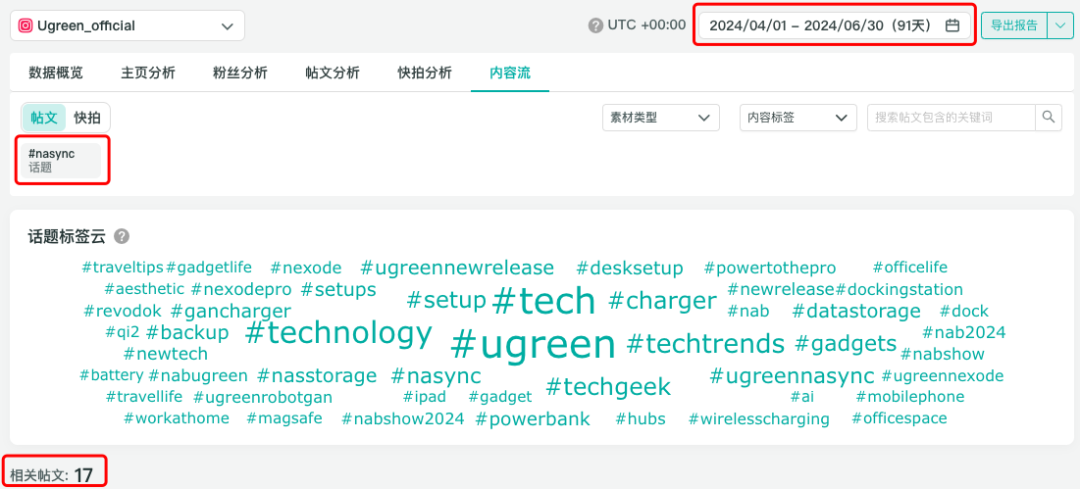1080x489 pixels.
Task: Switch to the 数据概览 tab
Action: point(56,73)
